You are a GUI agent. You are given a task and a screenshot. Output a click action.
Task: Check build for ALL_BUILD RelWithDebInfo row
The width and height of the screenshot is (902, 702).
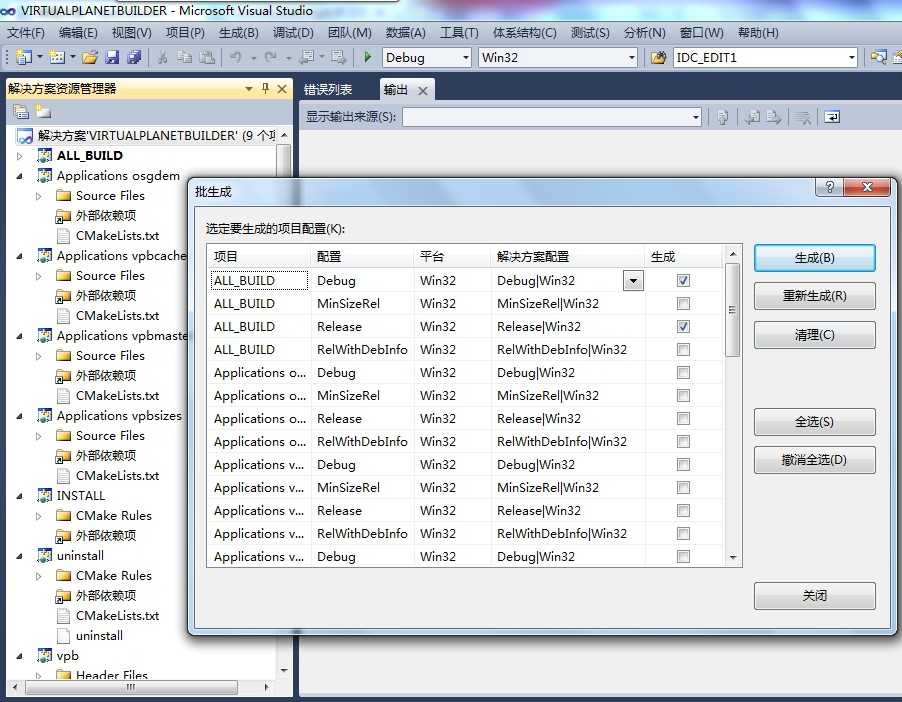pyautogui.click(x=683, y=350)
